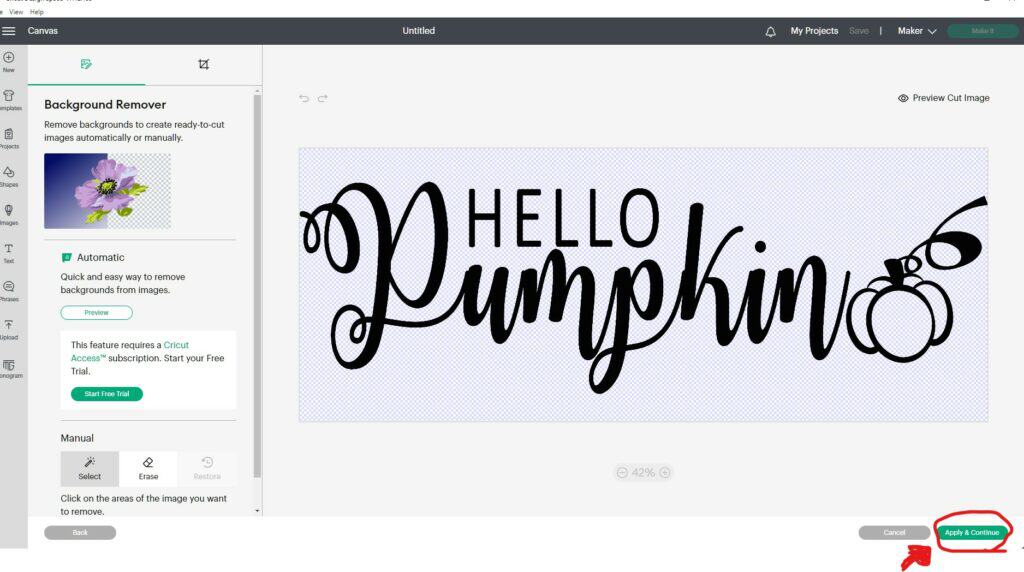Click Apply & Continue
The height and width of the screenshot is (572, 1024).
(972, 533)
